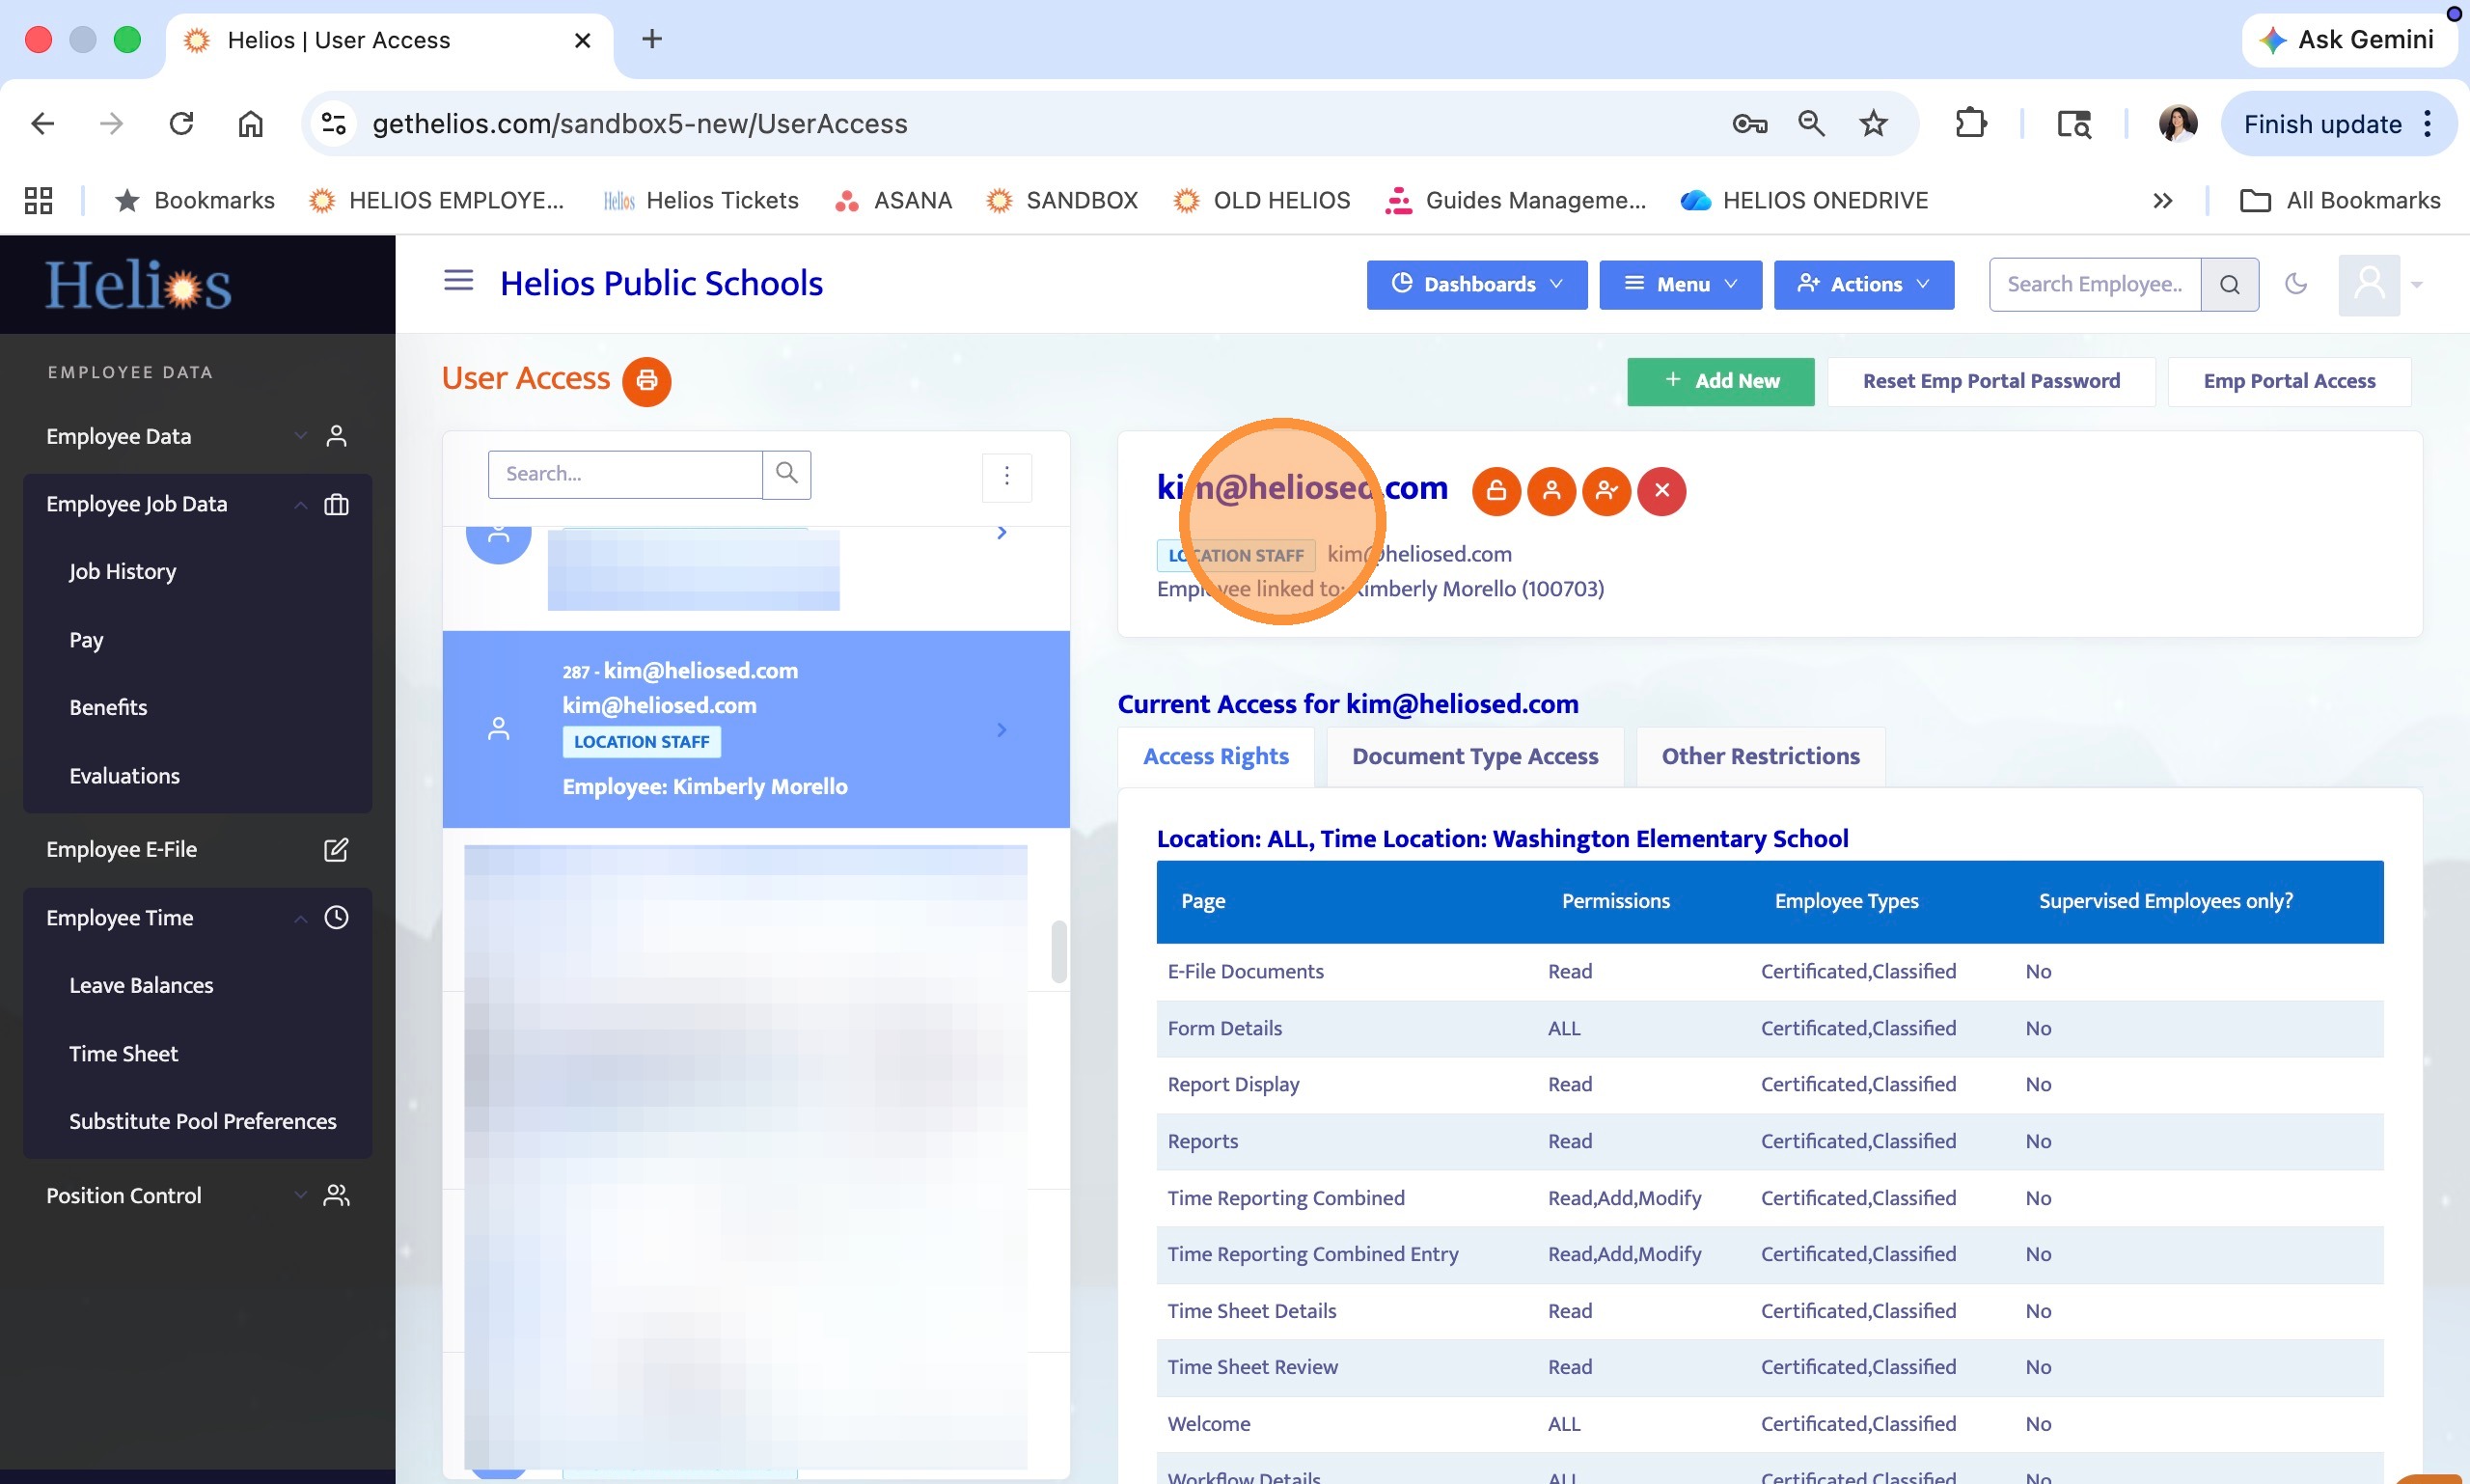Image resolution: width=2470 pixels, height=1484 pixels.
Task: Switch to the Document Type Access tab
Action: 1475,757
